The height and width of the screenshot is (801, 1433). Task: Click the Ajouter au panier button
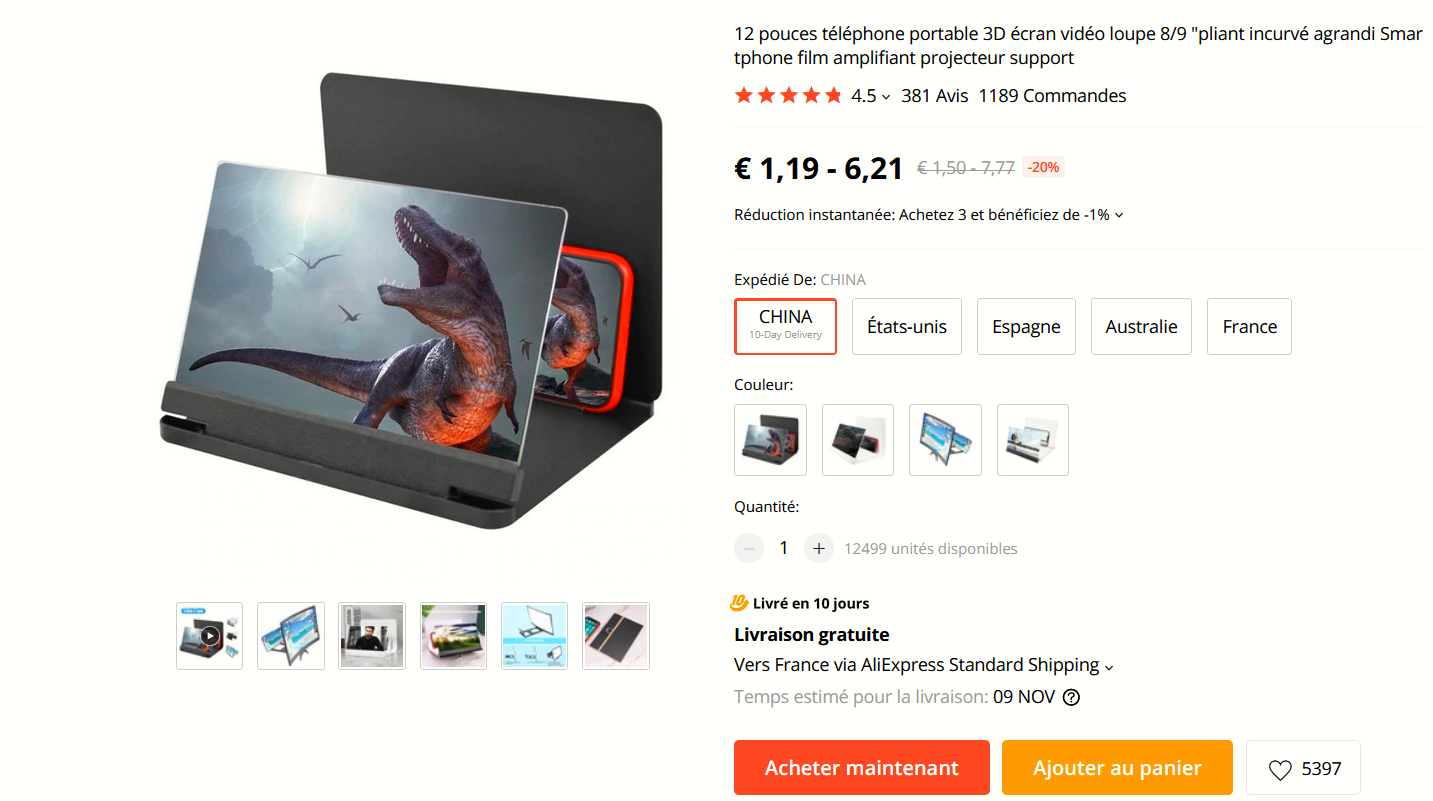[x=1117, y=767]
